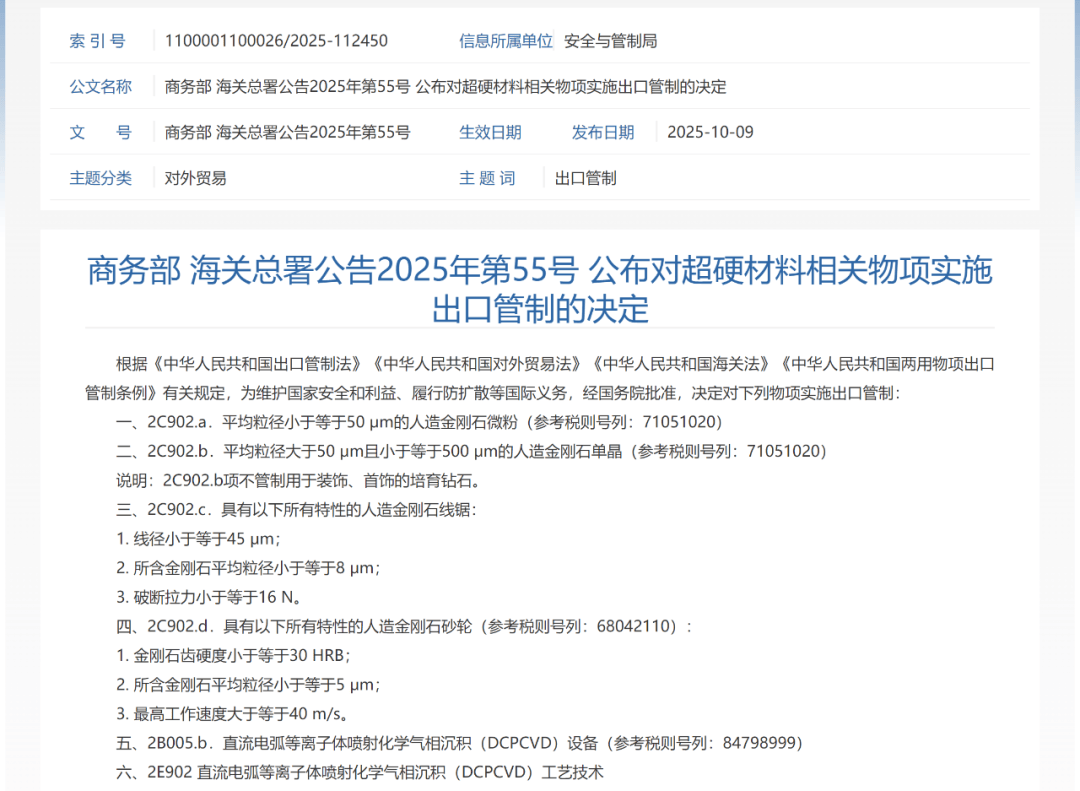Click the 文号 value text in the metadata table
This screenshot has height=791, width=1080.
(x=287, y=132)
